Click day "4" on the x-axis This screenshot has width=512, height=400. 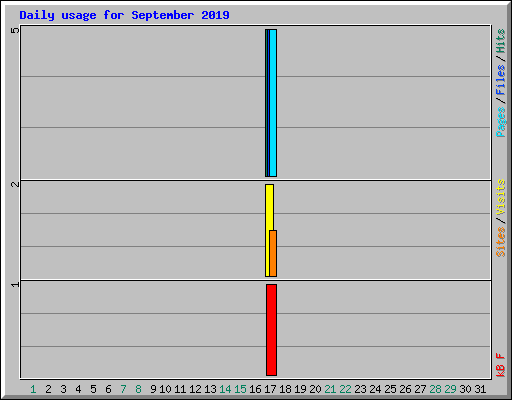(x=78, y=389)
